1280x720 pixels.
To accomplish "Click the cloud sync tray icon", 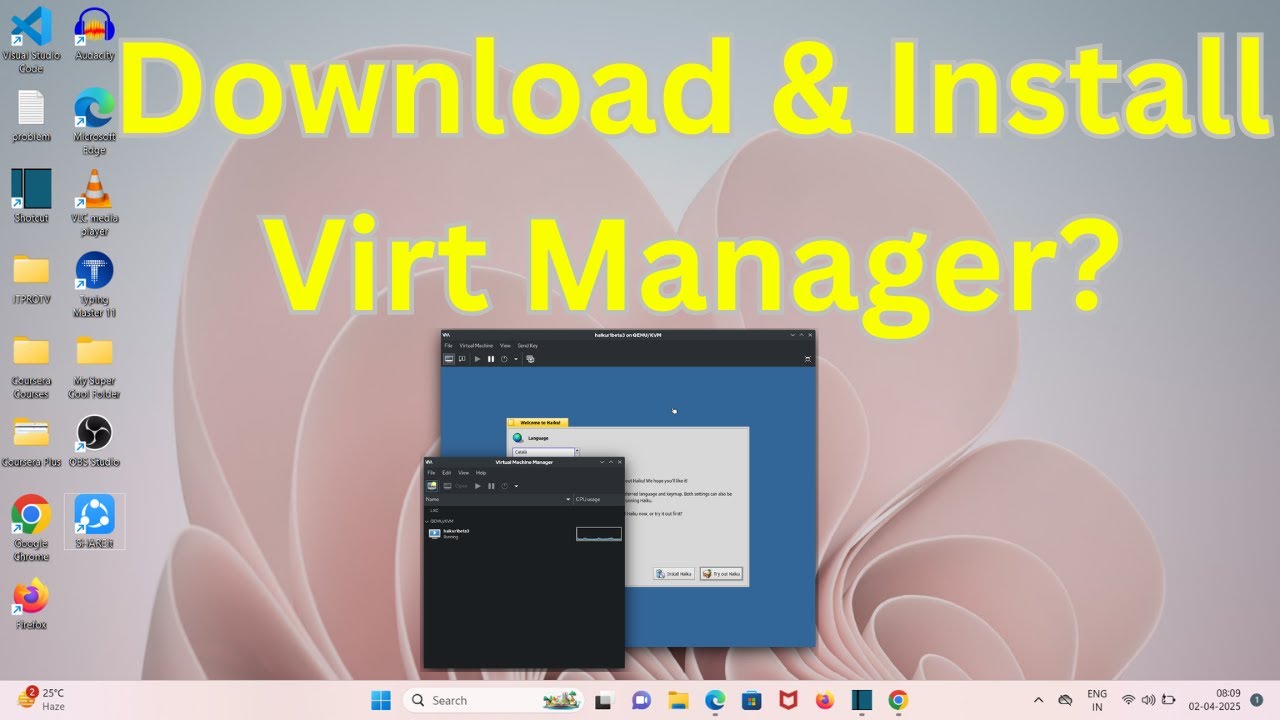I will pyautogui.click(x=1065, y=700).
